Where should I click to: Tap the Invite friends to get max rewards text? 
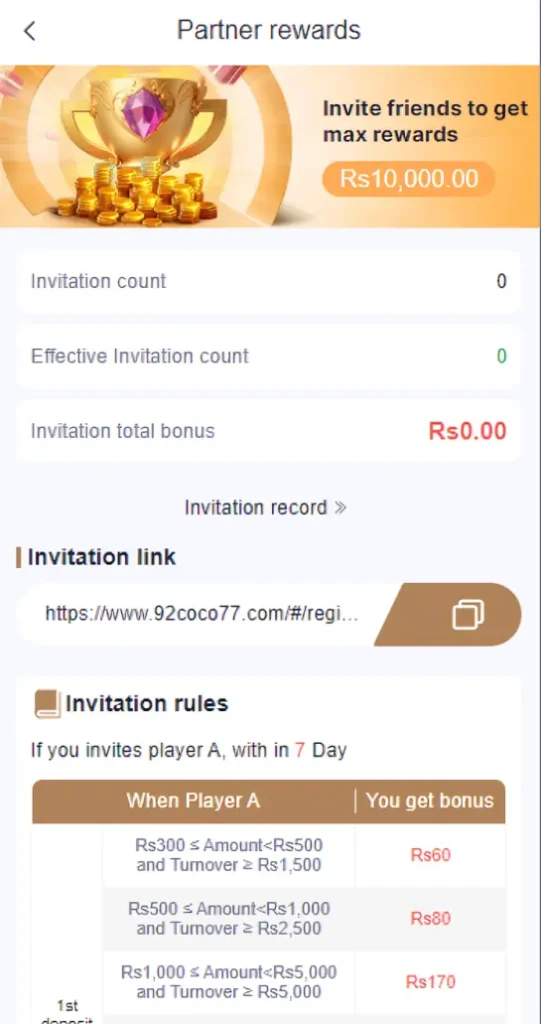[x=425, y=121]
